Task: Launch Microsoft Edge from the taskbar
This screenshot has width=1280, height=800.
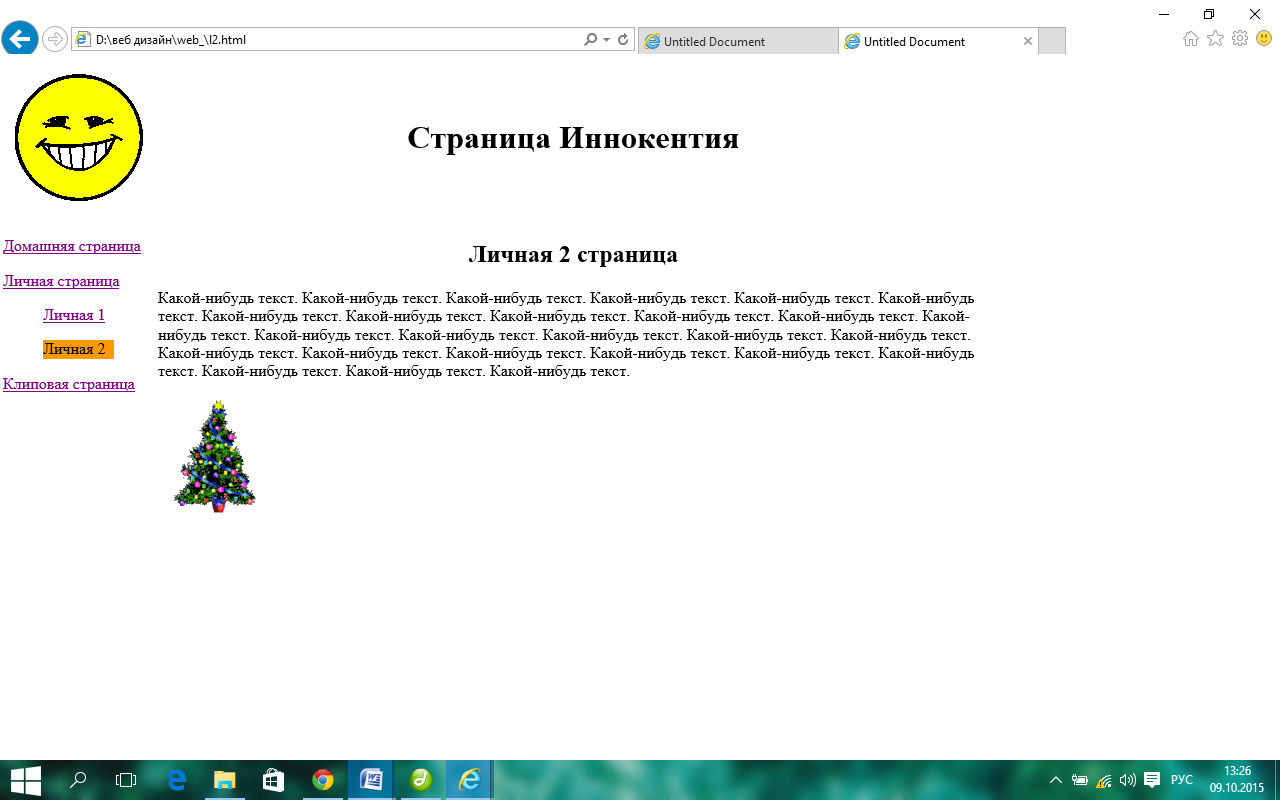Action: coord(176,780)
